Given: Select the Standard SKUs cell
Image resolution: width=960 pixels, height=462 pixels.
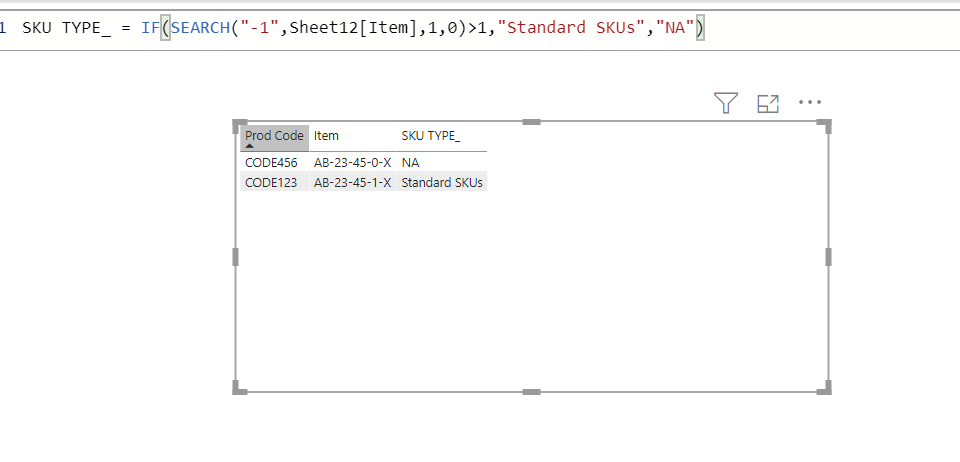Looking at the screenshot, I should [442, 182].
